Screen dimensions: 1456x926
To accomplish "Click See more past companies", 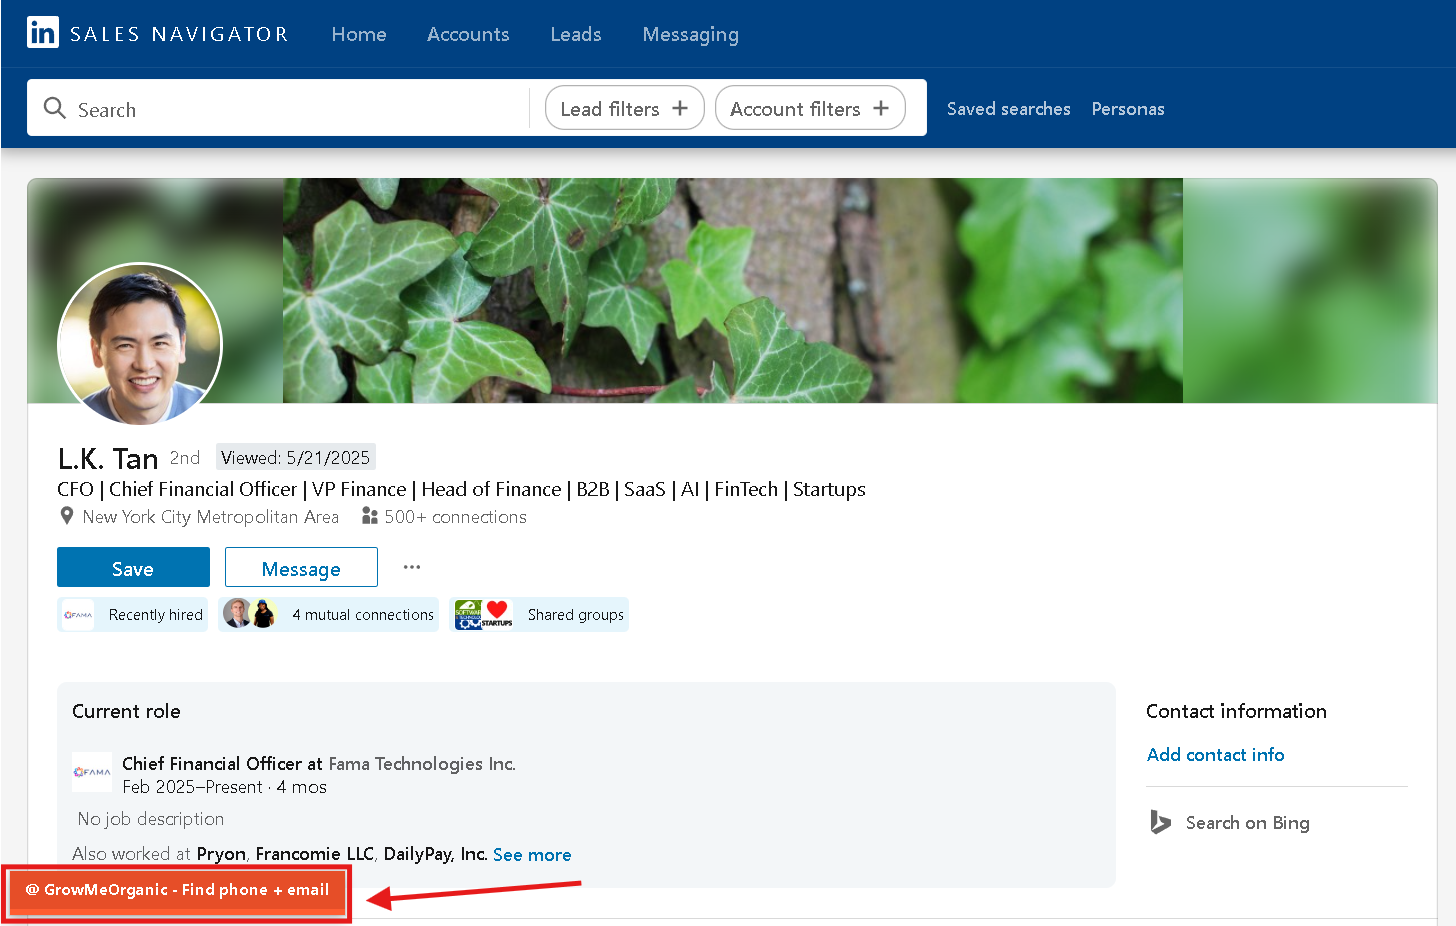I will [x=532, y=855].
